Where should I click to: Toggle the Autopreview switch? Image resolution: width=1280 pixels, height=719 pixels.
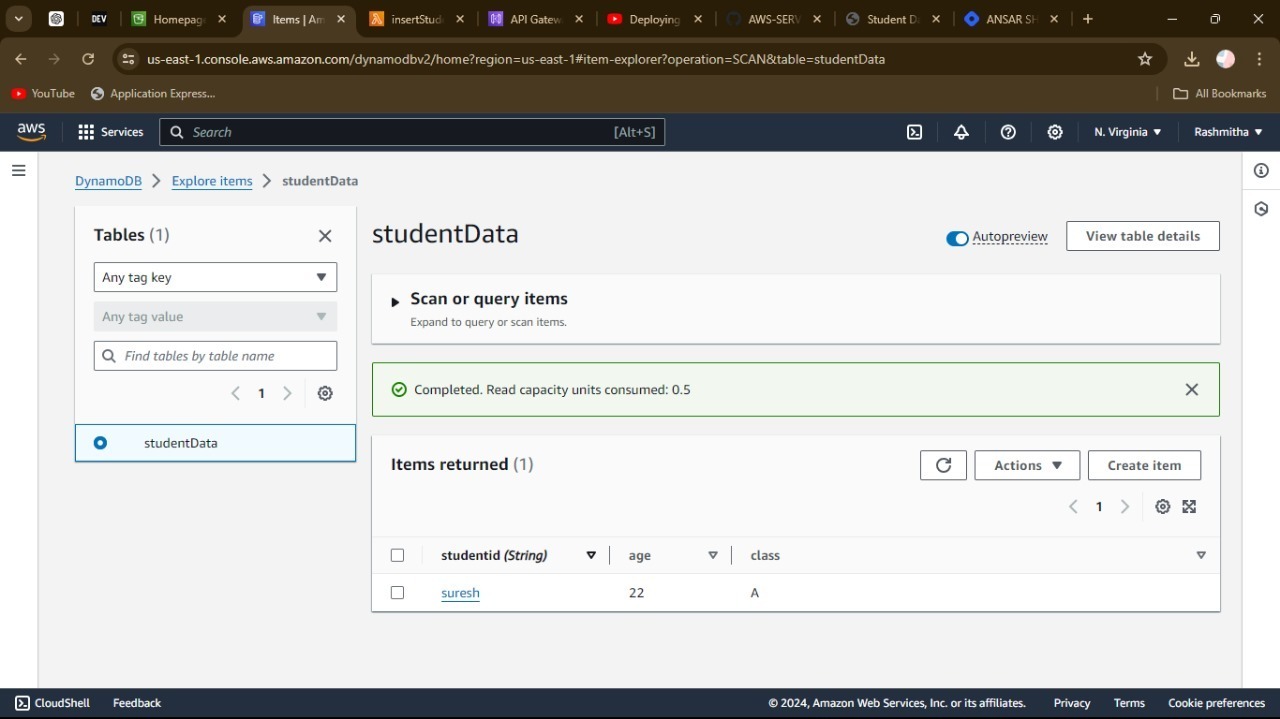click(957, 238)
